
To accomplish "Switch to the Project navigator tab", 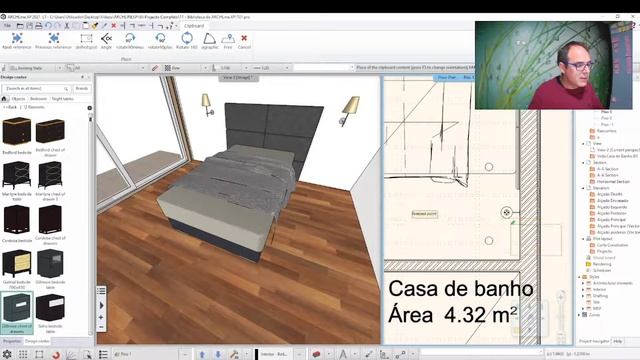I will (x=594, y=341).
